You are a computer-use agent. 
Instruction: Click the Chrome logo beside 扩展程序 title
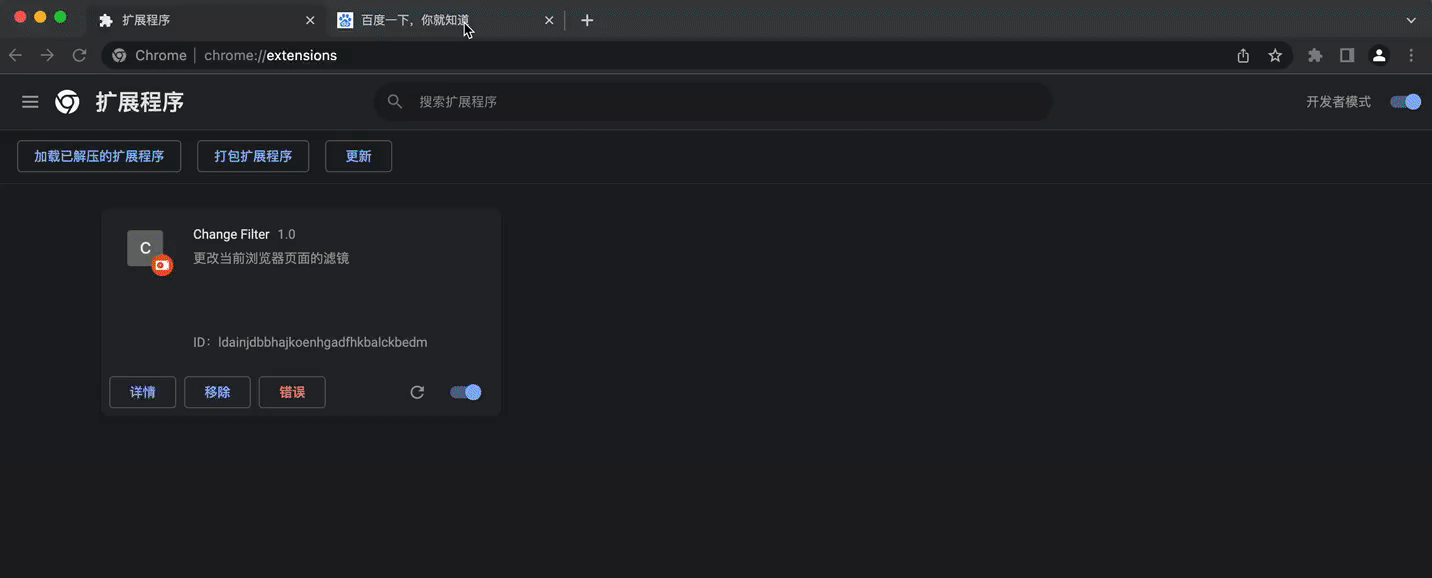click(x=67, y=102)
